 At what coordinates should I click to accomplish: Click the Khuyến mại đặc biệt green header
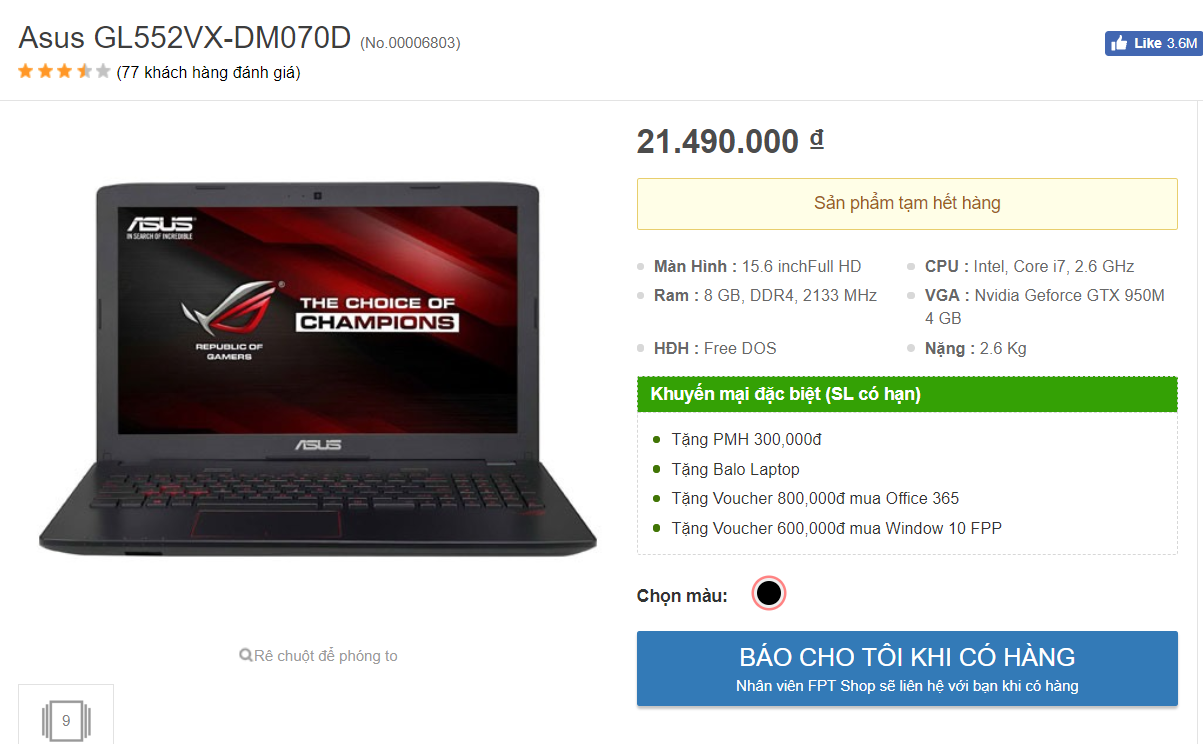click(907, 394)
